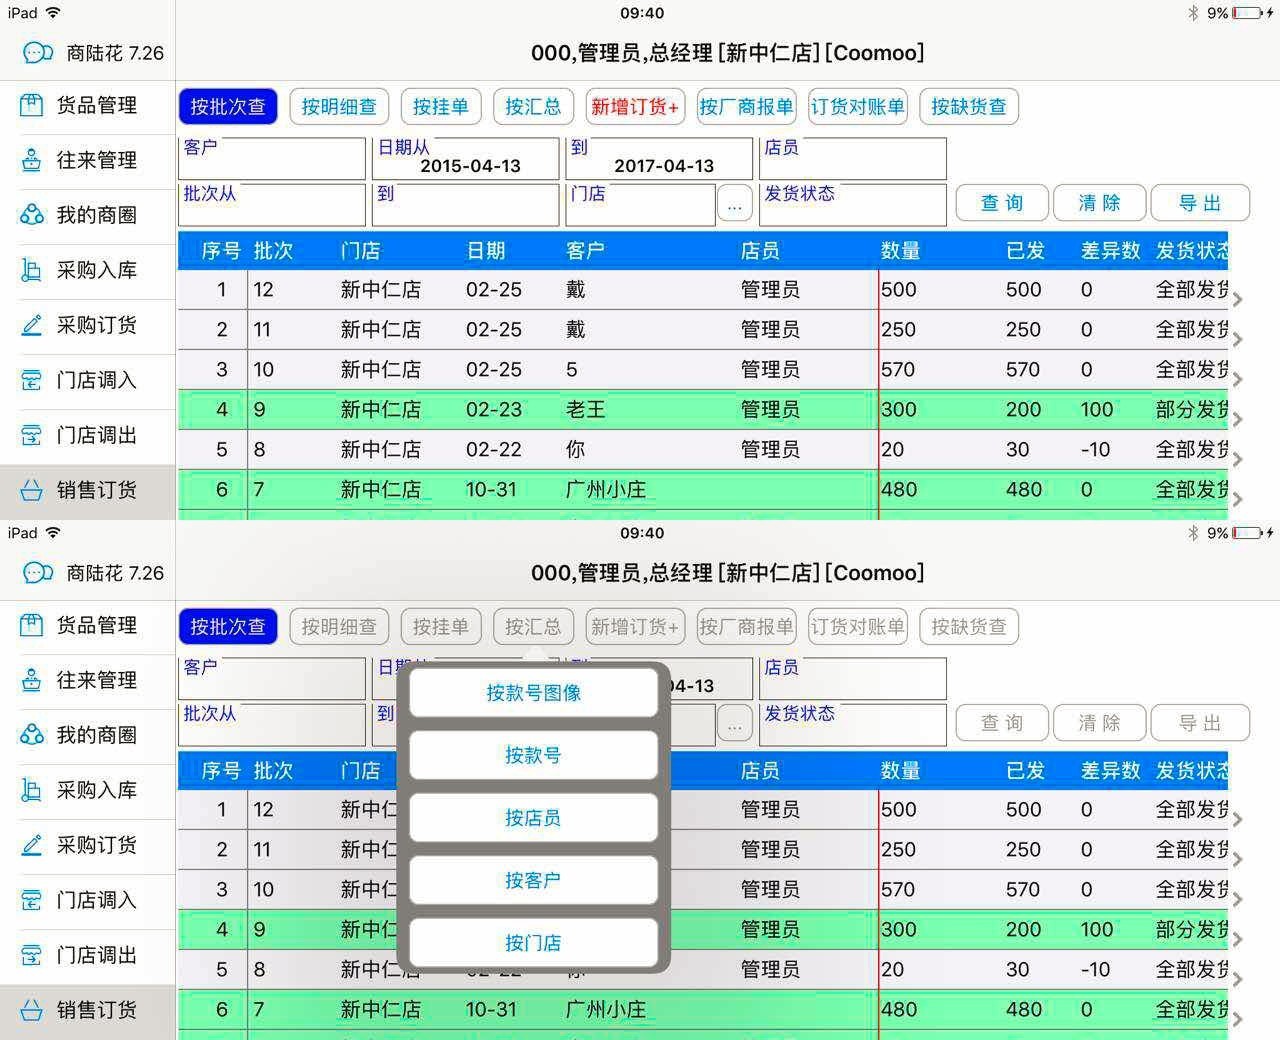Click the active 查询 button
The height and width of the screenshot is (1040, 1280).
tap(1002, 203)
